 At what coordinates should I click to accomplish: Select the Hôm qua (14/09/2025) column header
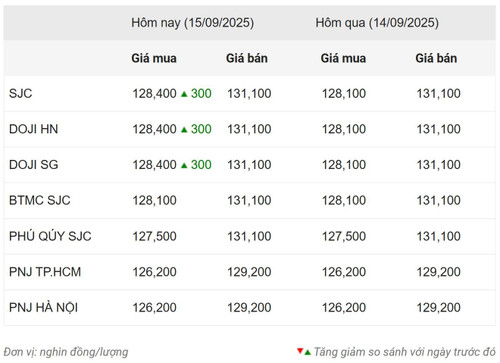coord(377,23)
